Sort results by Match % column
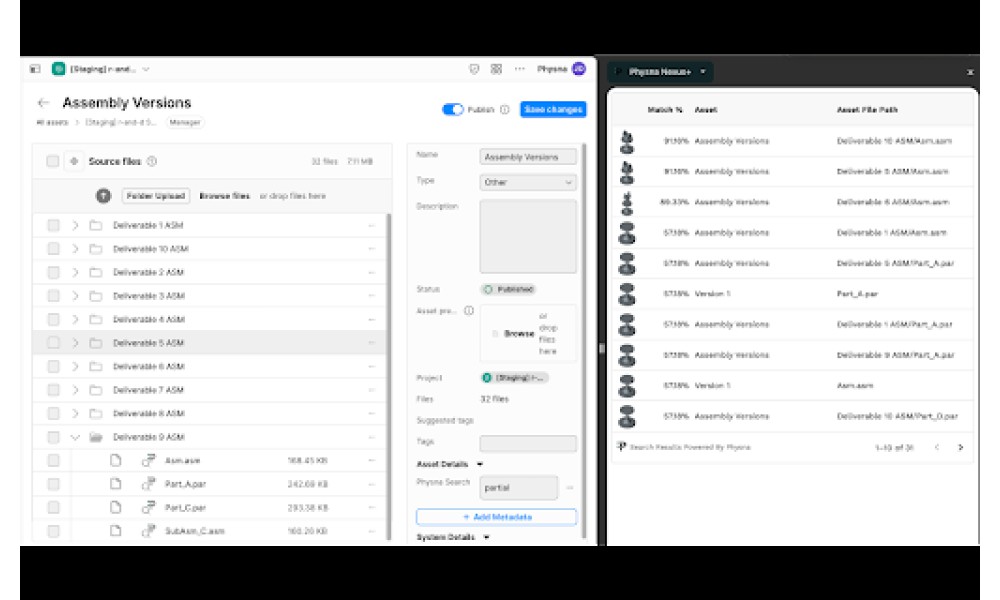Image resolution: width=1000 pixels, height=600 pixels. (x=665, y=110)
